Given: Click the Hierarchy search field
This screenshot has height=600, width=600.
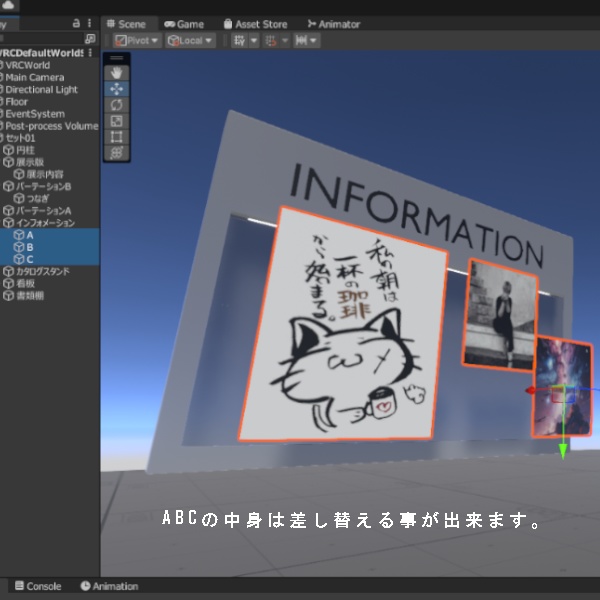Looking at the screenshot, I should pos(41,38).
